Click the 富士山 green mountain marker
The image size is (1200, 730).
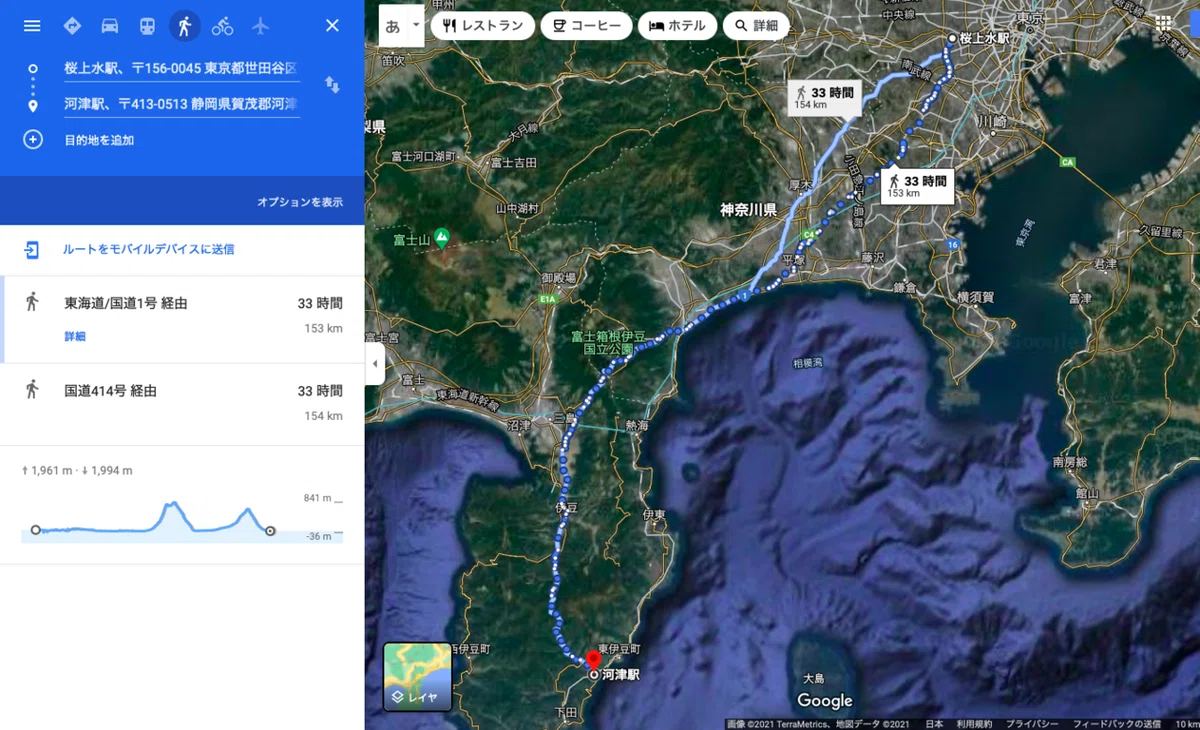click(x=442, y=238)
